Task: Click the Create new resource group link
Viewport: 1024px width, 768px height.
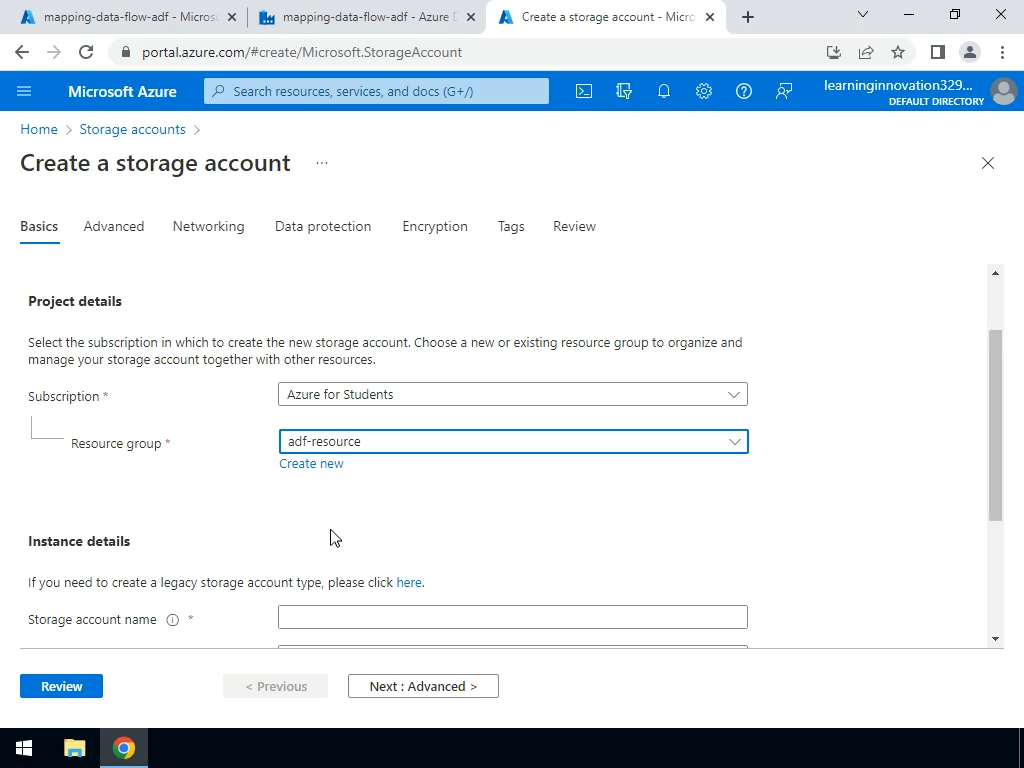Action: pyautogui.click(x=311, y=464)
